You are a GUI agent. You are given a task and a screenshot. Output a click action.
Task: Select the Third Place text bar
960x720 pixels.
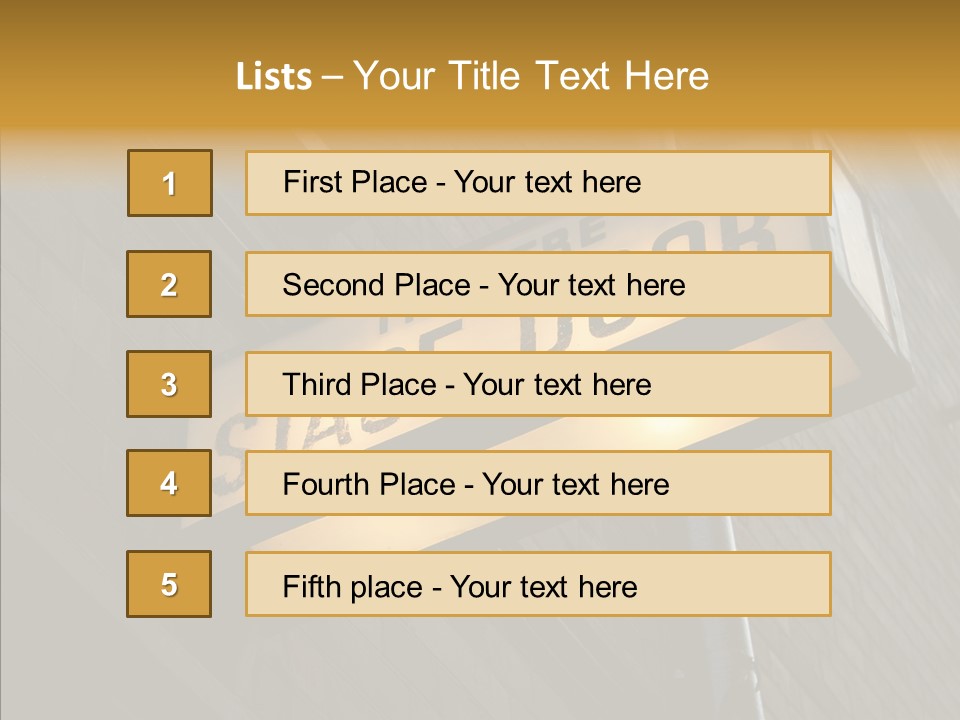coord(538,384)
